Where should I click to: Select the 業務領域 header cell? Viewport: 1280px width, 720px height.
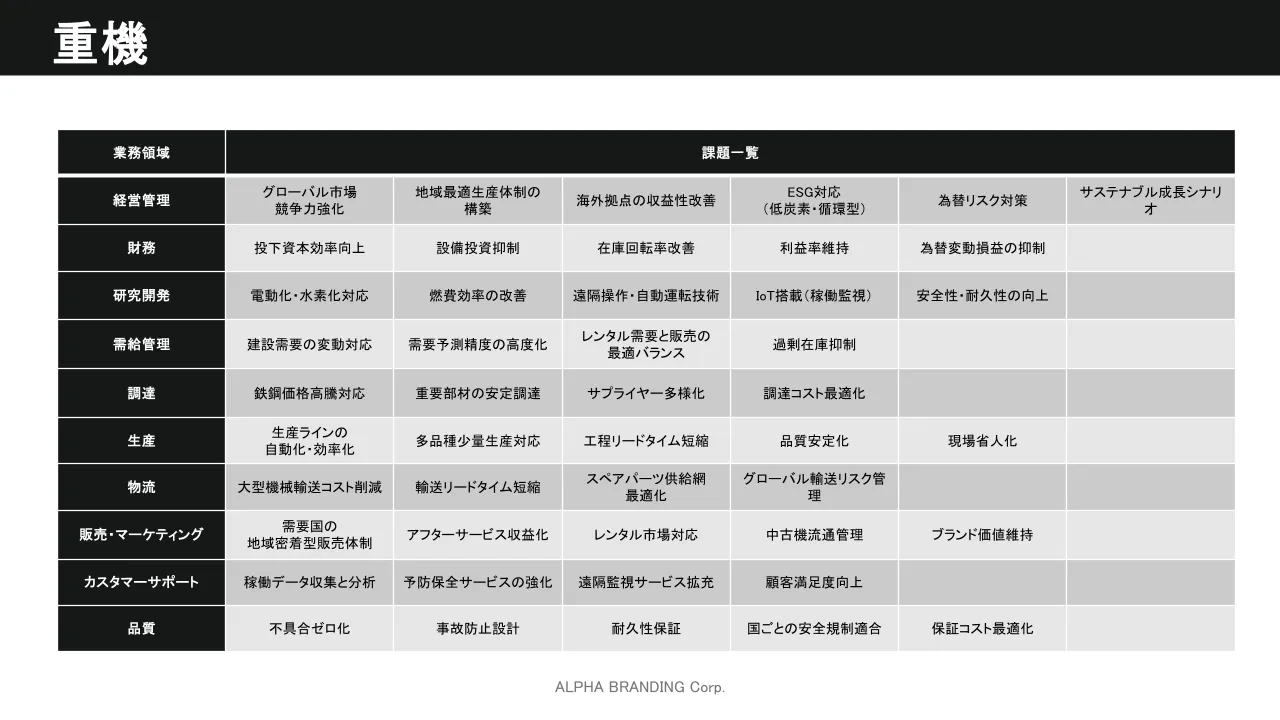pyautogui.click(x=141, y=153)
